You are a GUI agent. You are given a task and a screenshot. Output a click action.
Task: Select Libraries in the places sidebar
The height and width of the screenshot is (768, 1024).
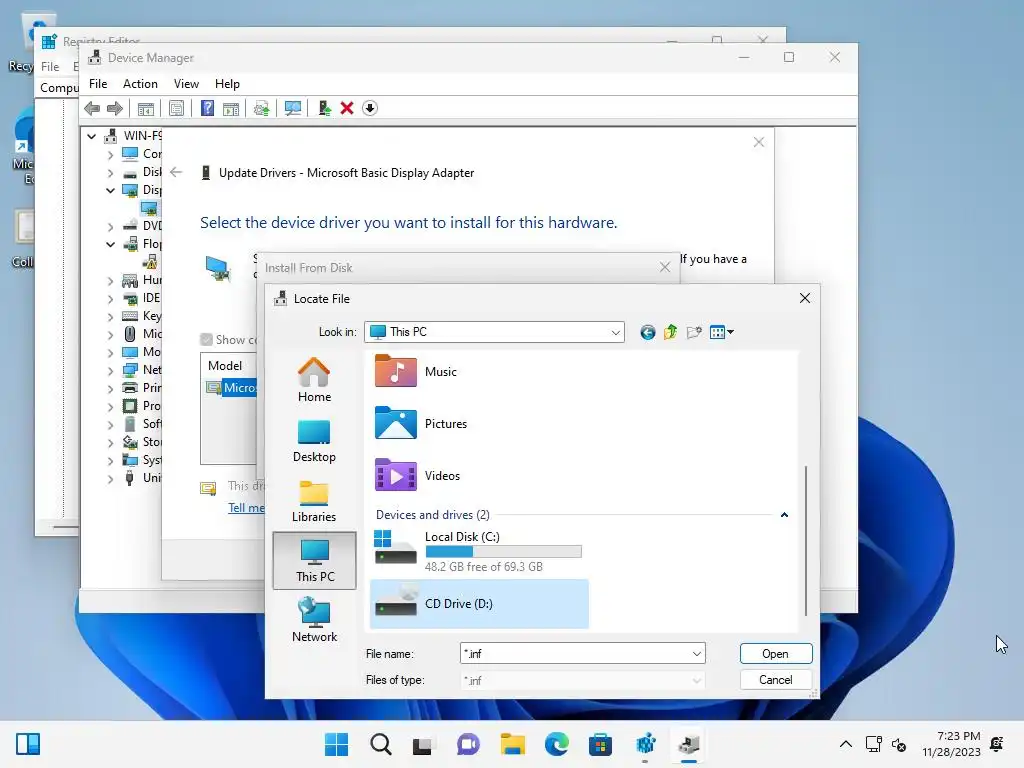(314, 501)
